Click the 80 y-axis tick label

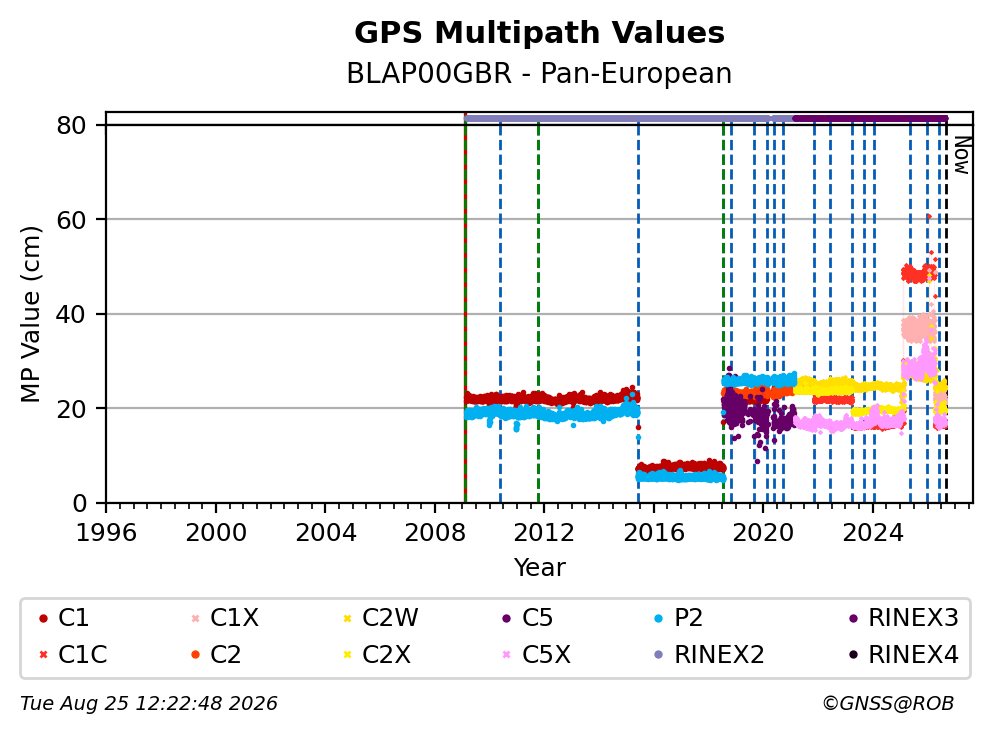tap(71, 125)
